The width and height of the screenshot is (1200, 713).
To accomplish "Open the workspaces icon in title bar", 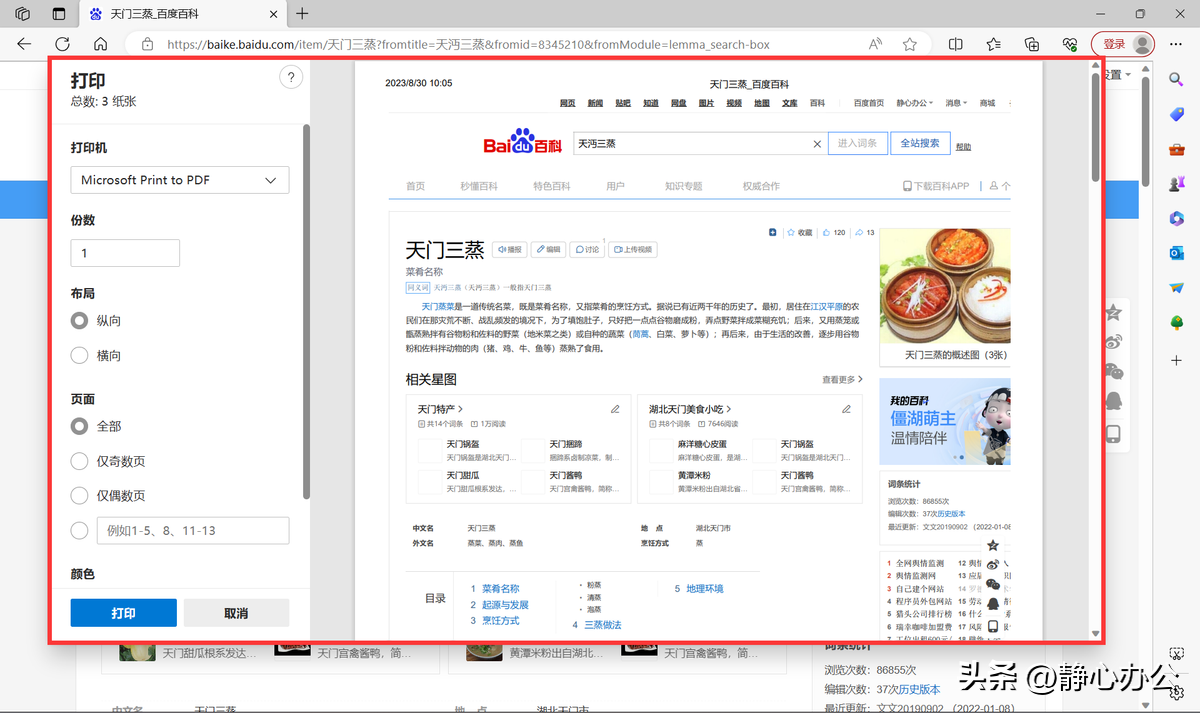I will tap(23, 14).
